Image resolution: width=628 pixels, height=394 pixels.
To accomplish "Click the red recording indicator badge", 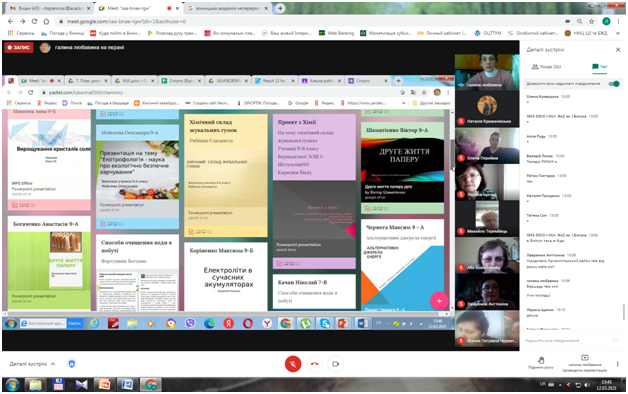I will (x=19, y=48).
